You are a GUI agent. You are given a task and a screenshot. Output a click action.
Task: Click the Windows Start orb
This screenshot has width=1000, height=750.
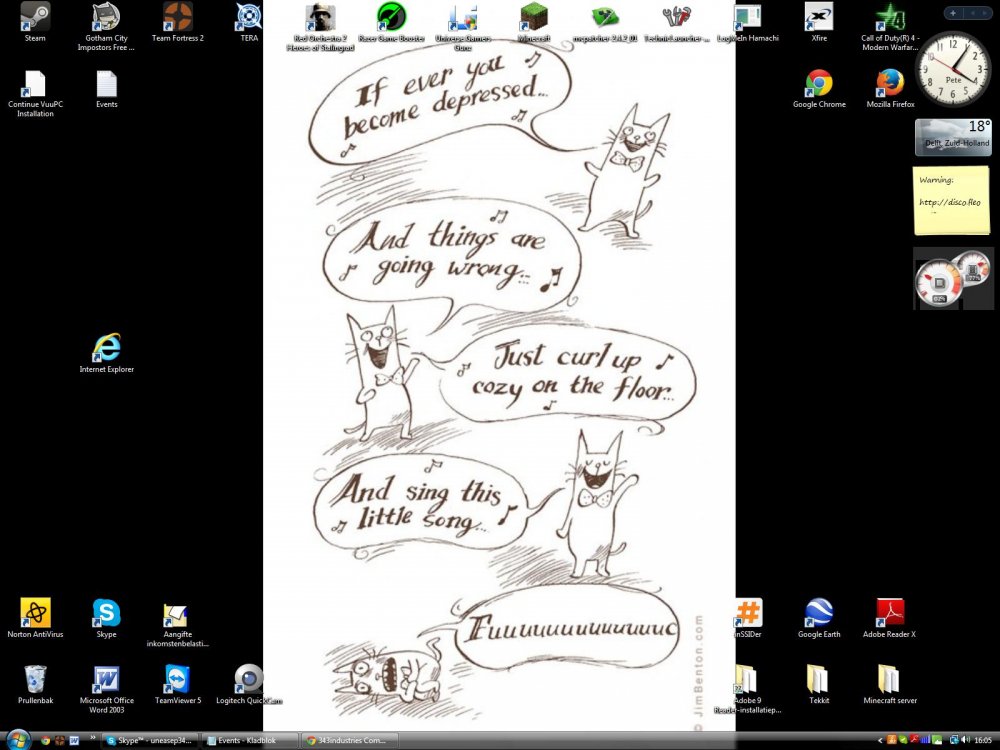pyautogui.click(x=18, y=740)
